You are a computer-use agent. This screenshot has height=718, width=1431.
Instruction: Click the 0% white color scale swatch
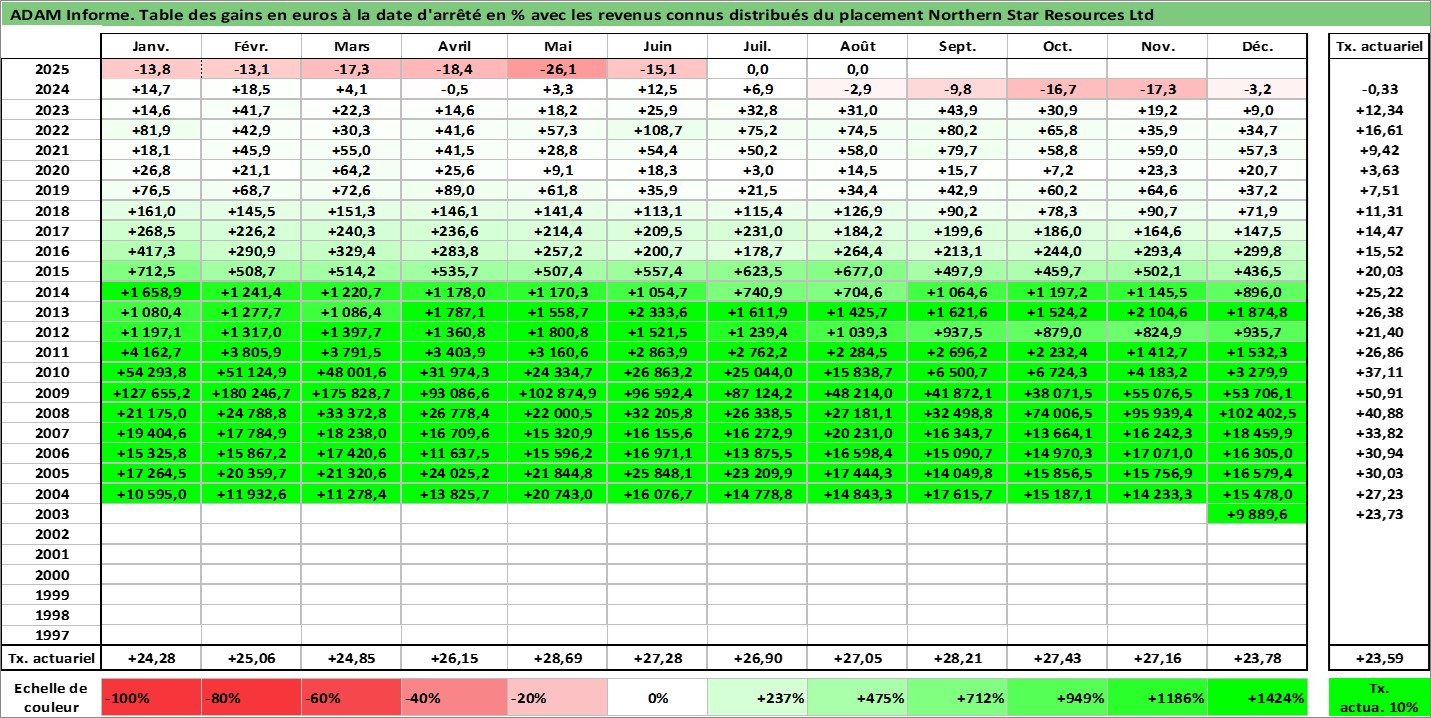click(658, 697)
